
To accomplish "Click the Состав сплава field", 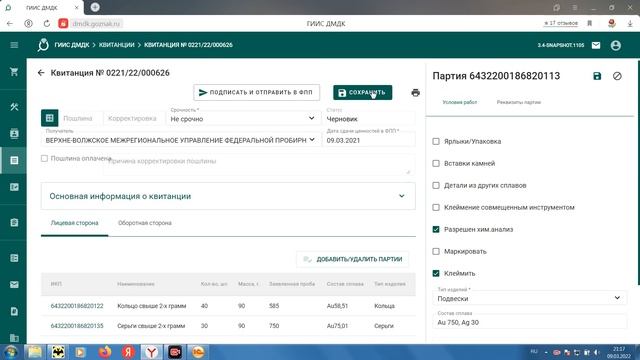I will tap(529, 321).
